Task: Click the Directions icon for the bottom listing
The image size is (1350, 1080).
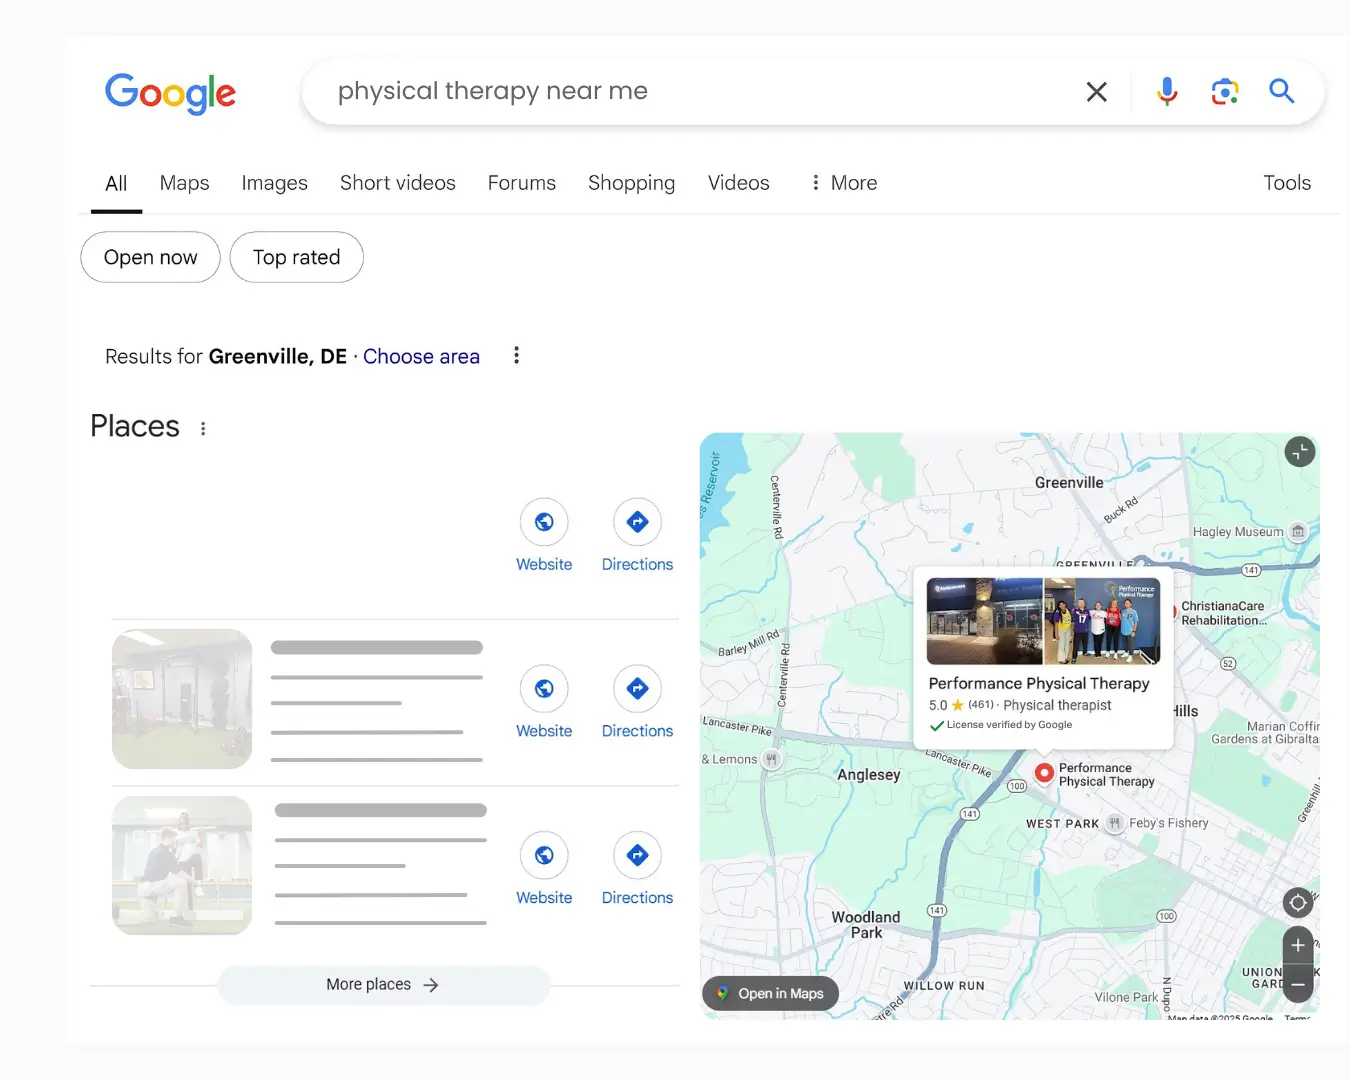Action: point(637,855)
